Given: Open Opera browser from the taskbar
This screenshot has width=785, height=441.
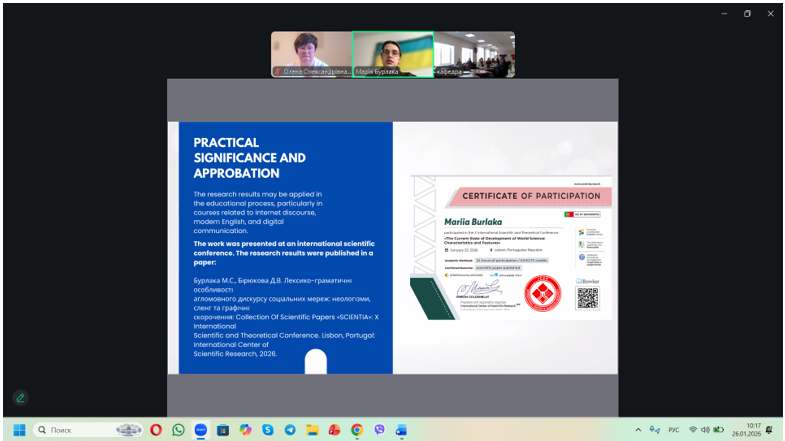Looking at the screenshot, I should (x=156, y=430).
